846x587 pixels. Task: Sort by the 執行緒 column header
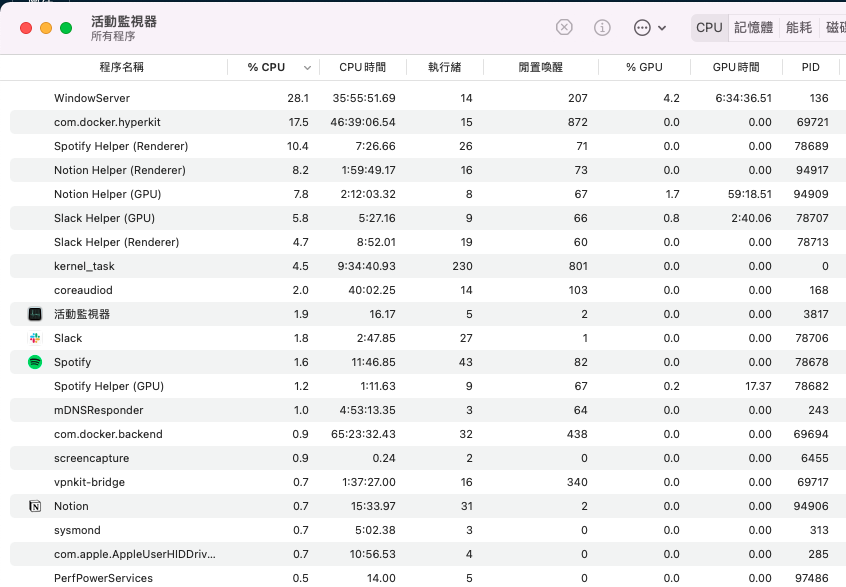tap(445, 67)
